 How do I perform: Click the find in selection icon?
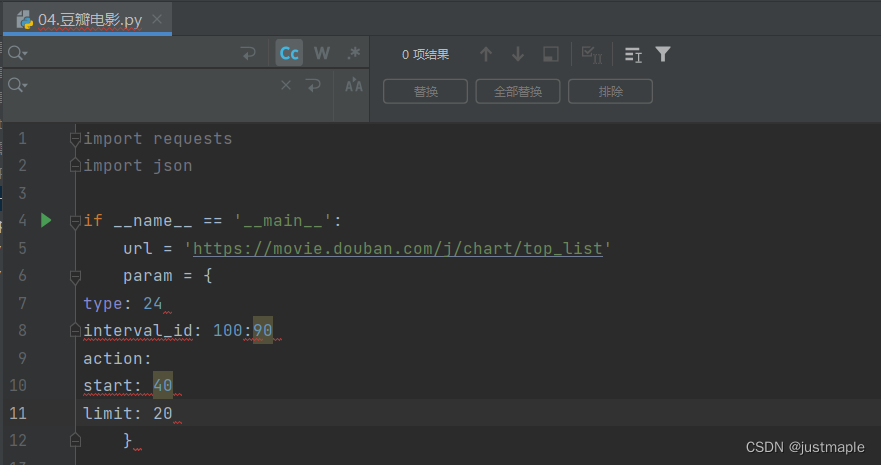551,54
